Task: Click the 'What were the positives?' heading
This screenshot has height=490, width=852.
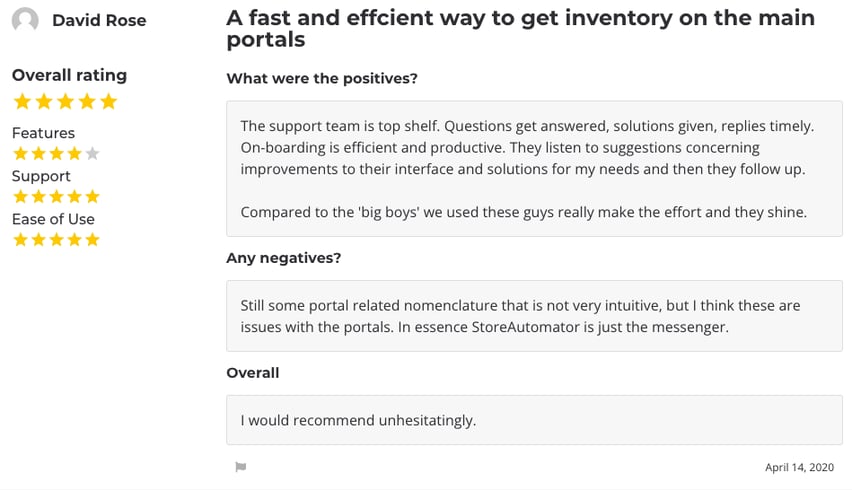Action: pyautogui.click(x=322, y=79)
